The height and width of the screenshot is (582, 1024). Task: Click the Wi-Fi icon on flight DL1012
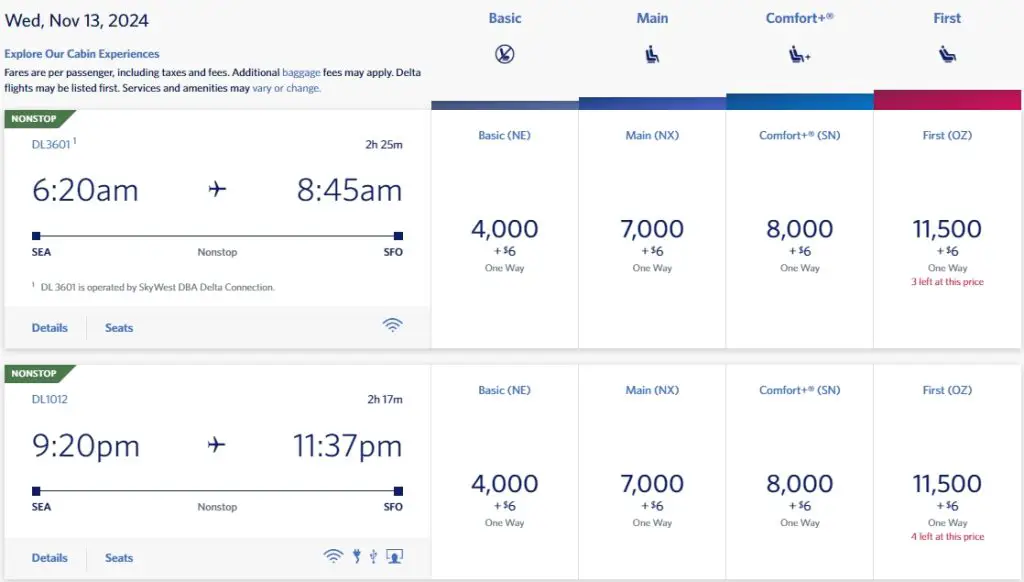(332, 557)
